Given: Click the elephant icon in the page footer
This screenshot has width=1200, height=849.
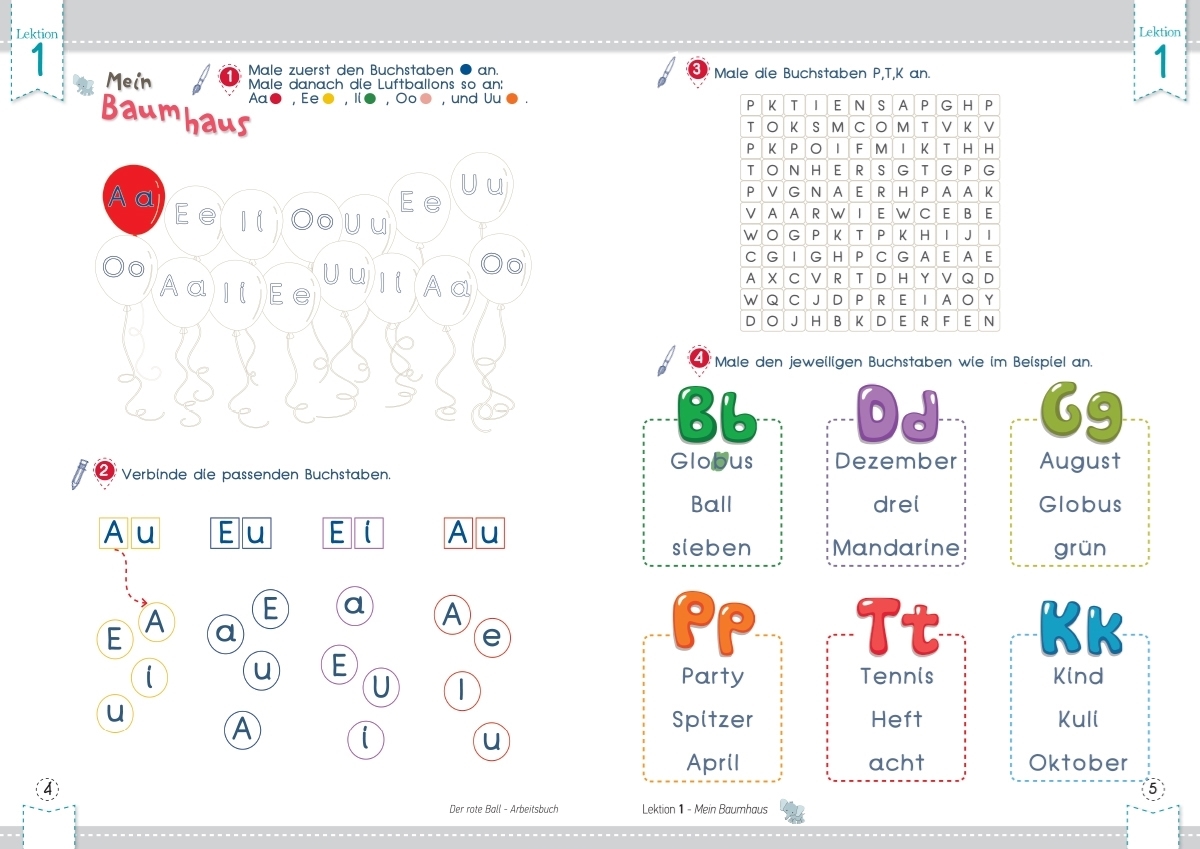Looking at the screenshot, I should click(x=792, y=810).
